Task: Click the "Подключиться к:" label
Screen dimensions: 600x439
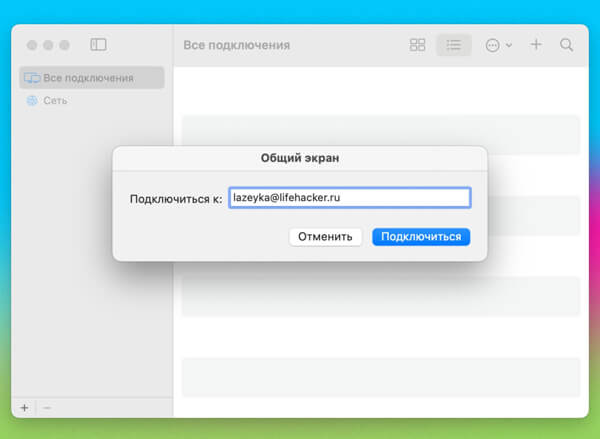Action: [176, 199]
